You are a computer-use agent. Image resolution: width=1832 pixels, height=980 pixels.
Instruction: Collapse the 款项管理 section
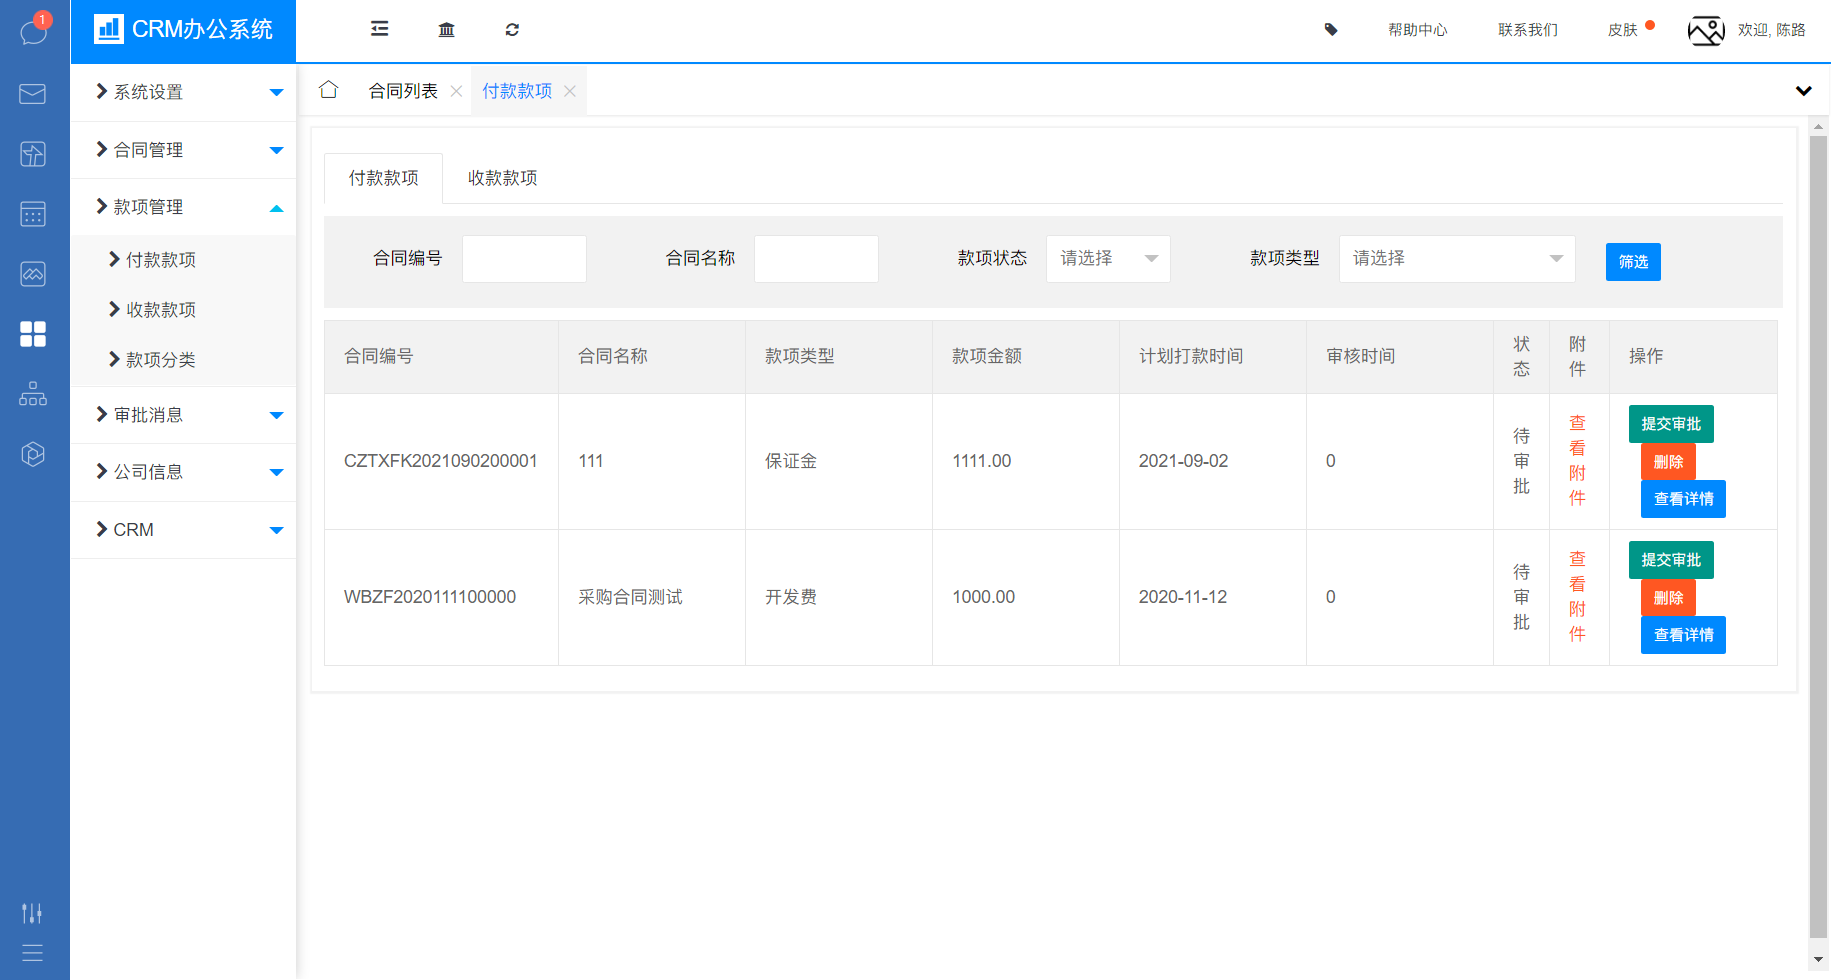183,207
